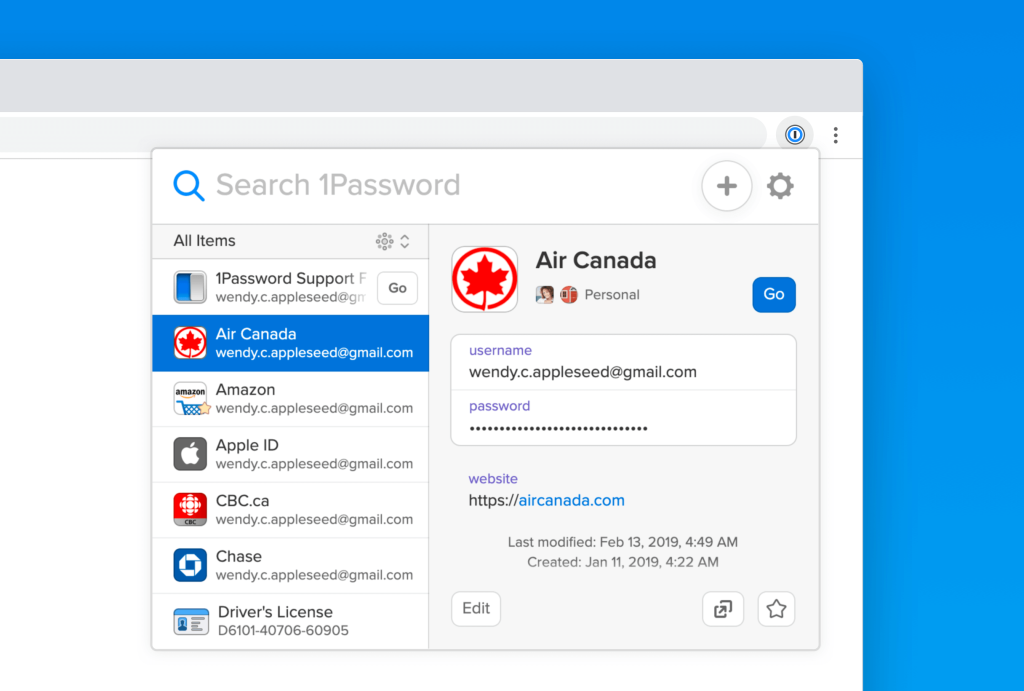
Task: Click the Air Canada icon in the list
Action: coord(190,343)
